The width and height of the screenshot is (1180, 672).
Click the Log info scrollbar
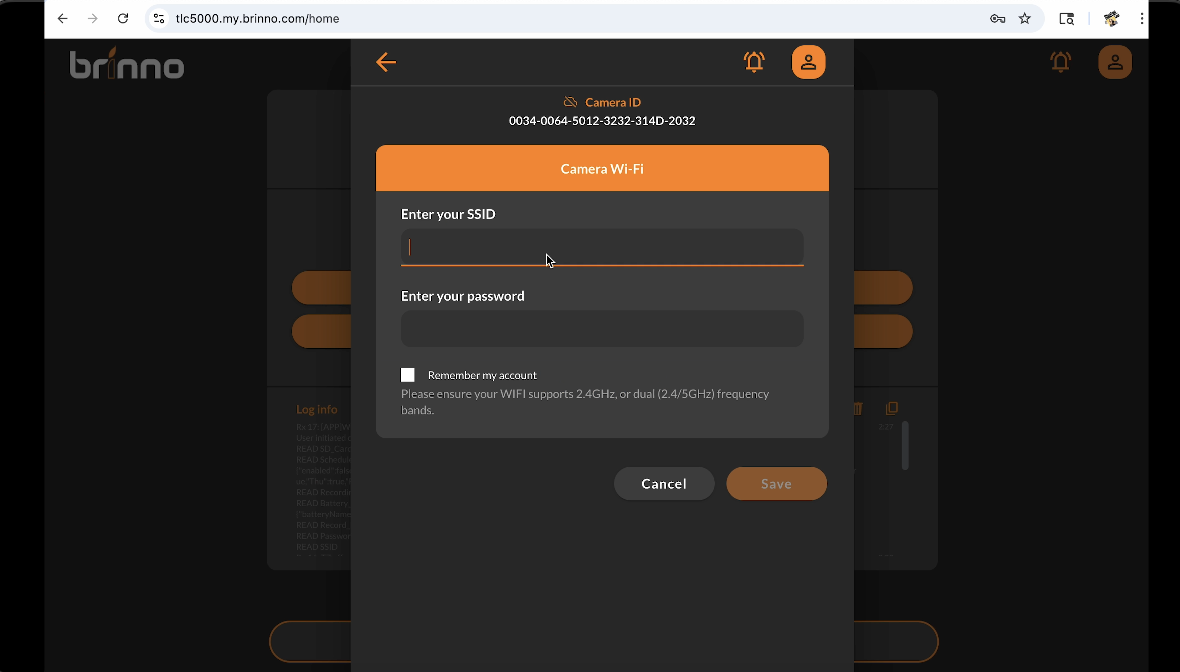click(x=905, y=445)
